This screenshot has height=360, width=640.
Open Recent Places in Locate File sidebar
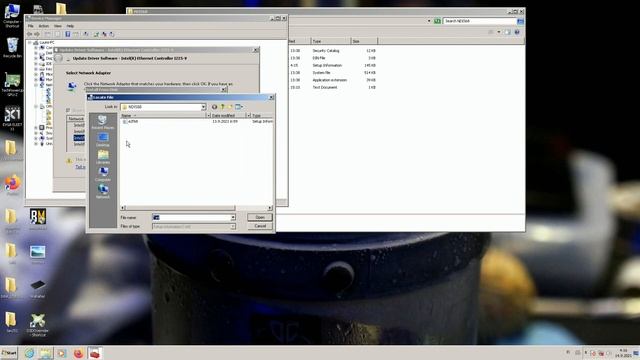[x=103, y=122]
